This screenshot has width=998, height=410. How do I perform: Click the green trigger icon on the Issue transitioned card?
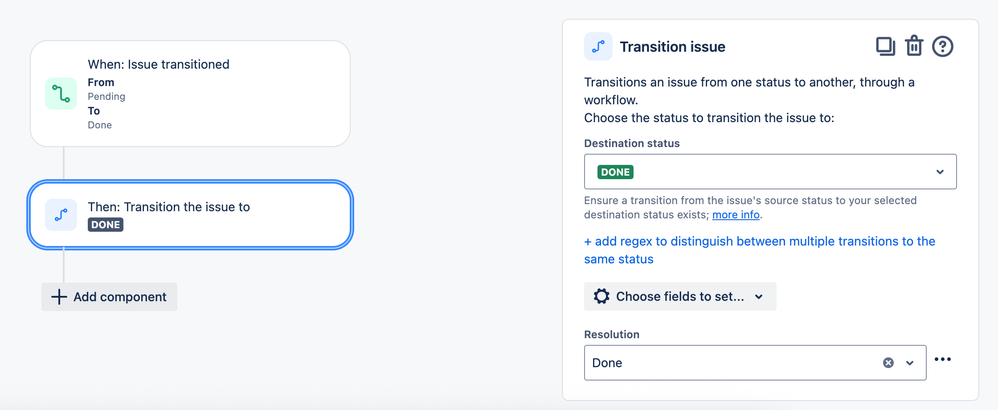point(61,94)
